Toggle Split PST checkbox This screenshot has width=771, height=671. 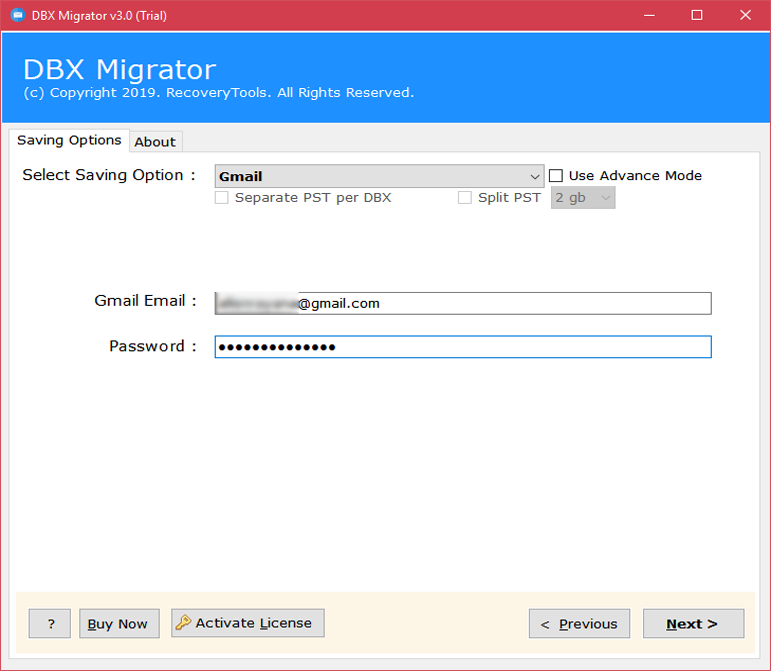pos(465,198)
